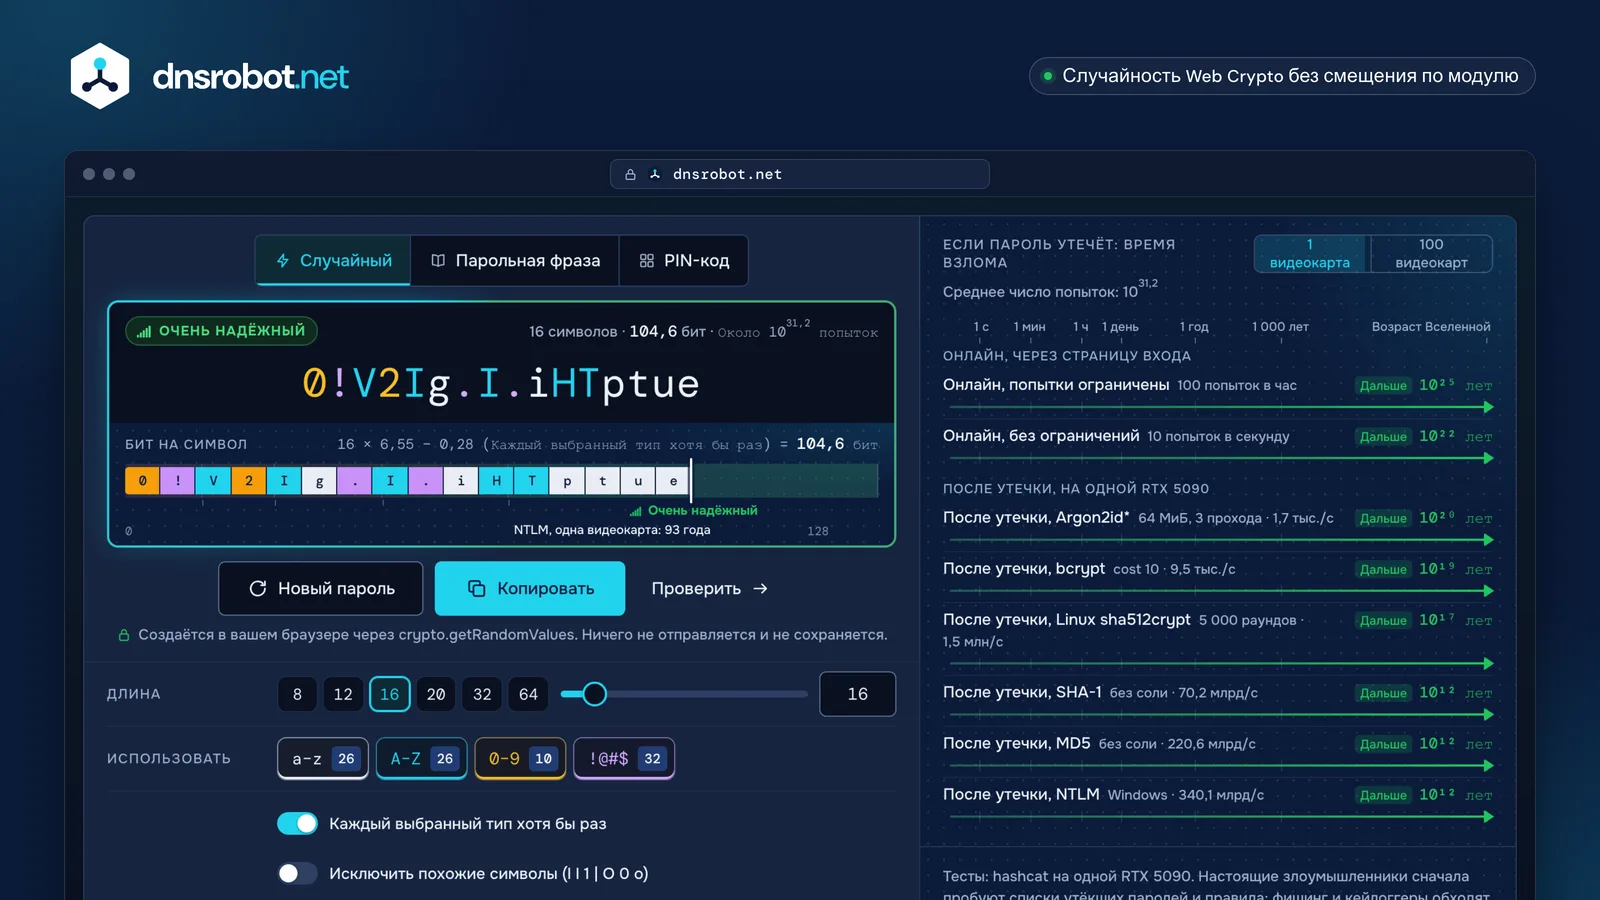
Task: Choose length preset 64
Action: pyautogui.click(x=529, y=694)
